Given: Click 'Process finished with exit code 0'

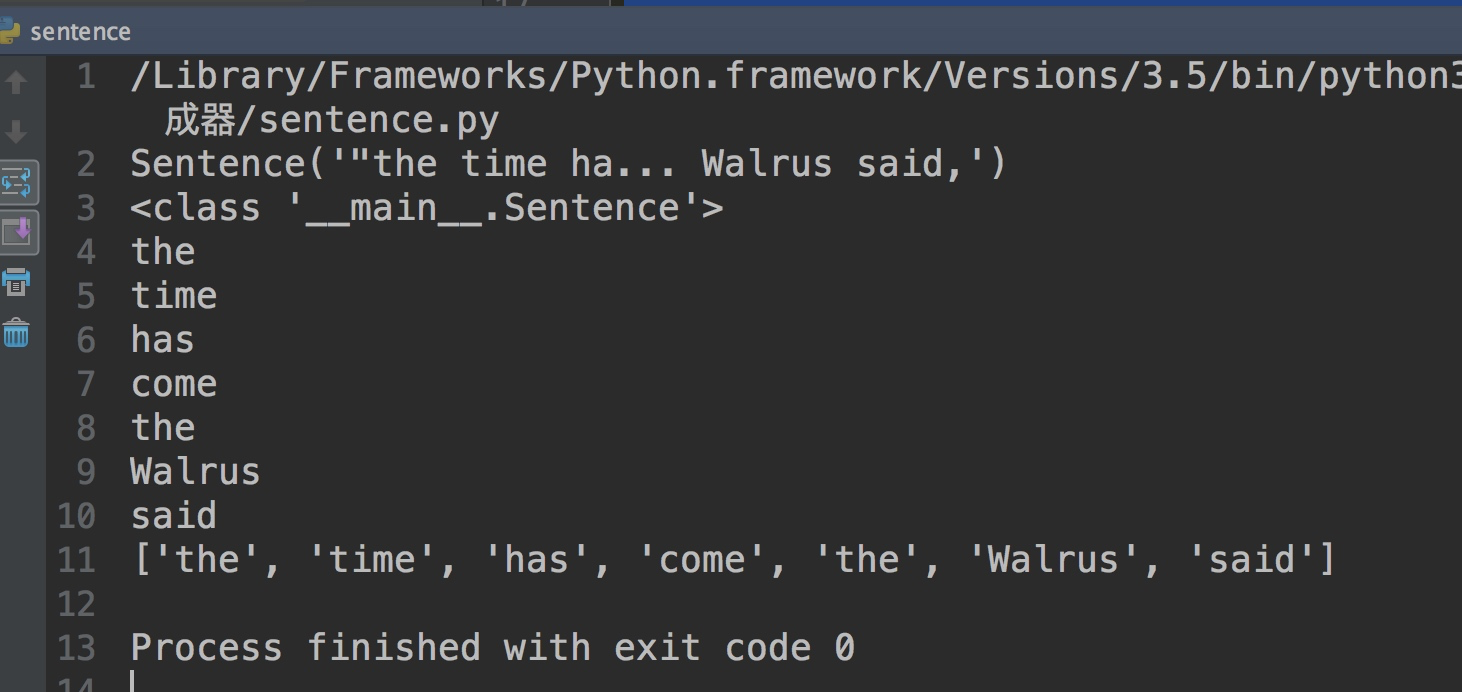Looking at the screenshot, I should coord(492,648).
